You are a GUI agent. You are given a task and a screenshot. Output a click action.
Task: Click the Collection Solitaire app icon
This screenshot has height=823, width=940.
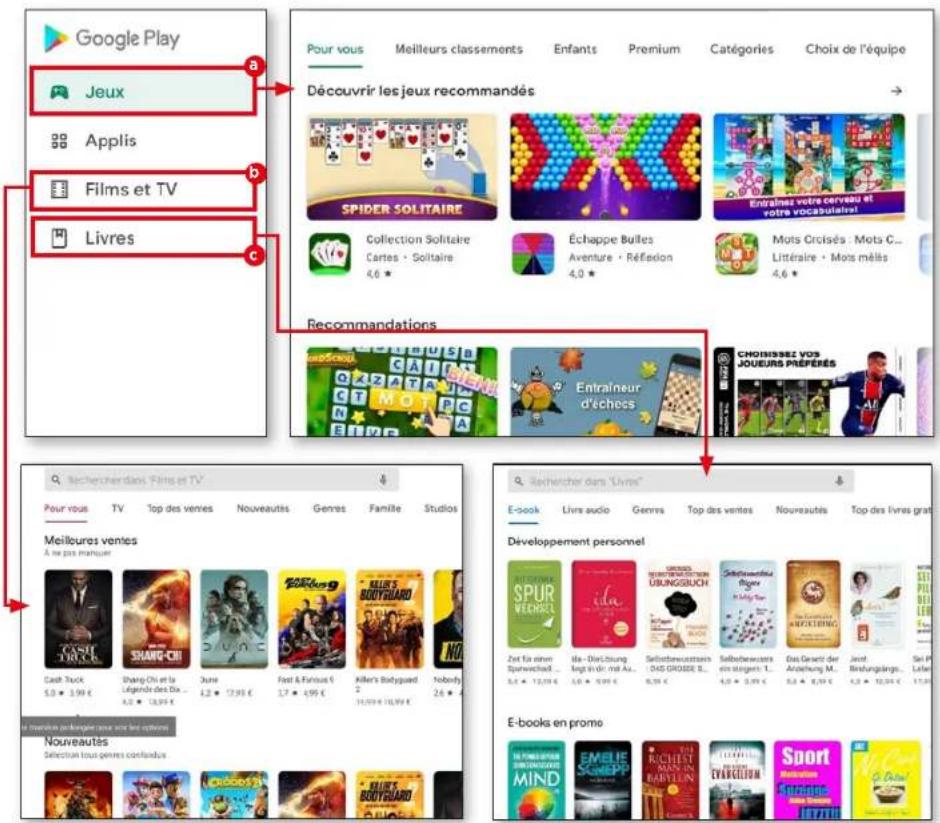tap(330, 254)
